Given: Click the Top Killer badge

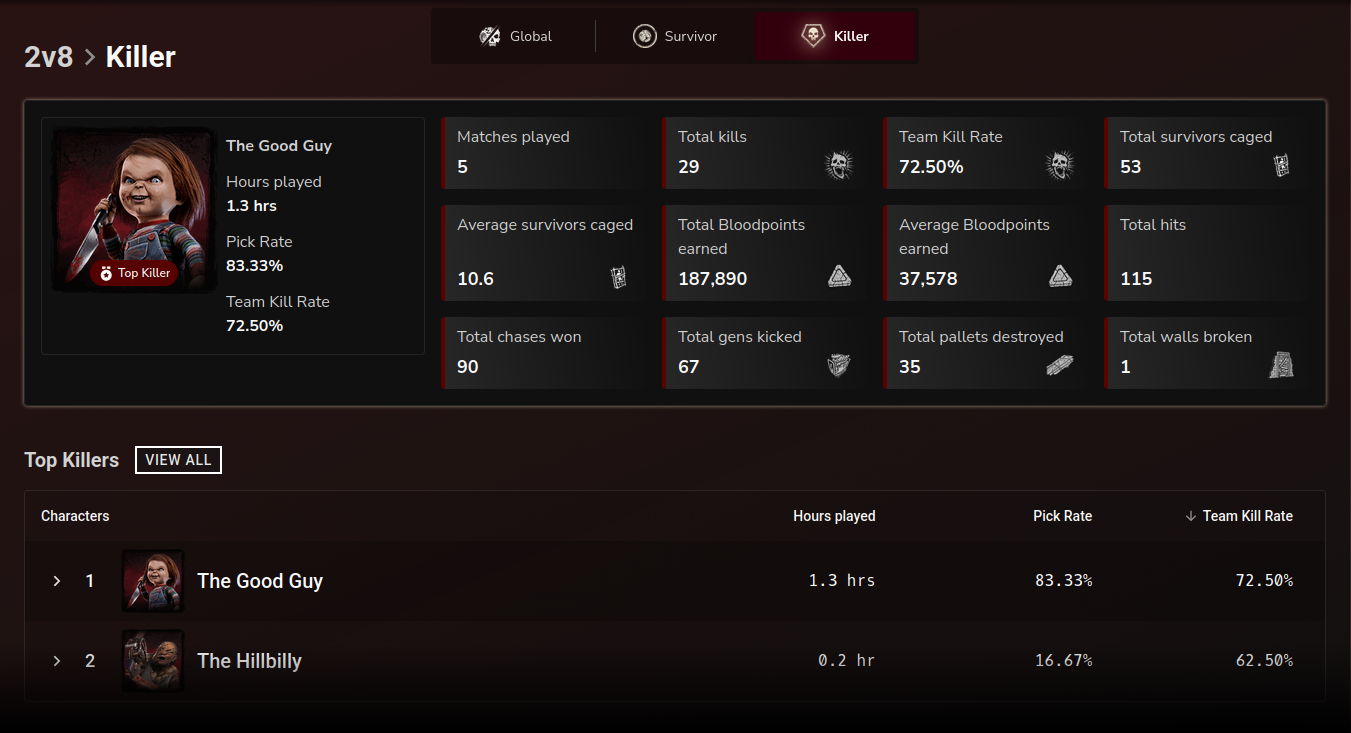Looking at the screenshot, I should tap(134, 273).
